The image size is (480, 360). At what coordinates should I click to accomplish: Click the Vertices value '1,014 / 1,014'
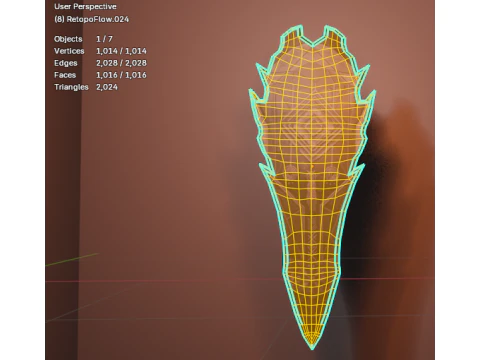click(x=121, y=51)
